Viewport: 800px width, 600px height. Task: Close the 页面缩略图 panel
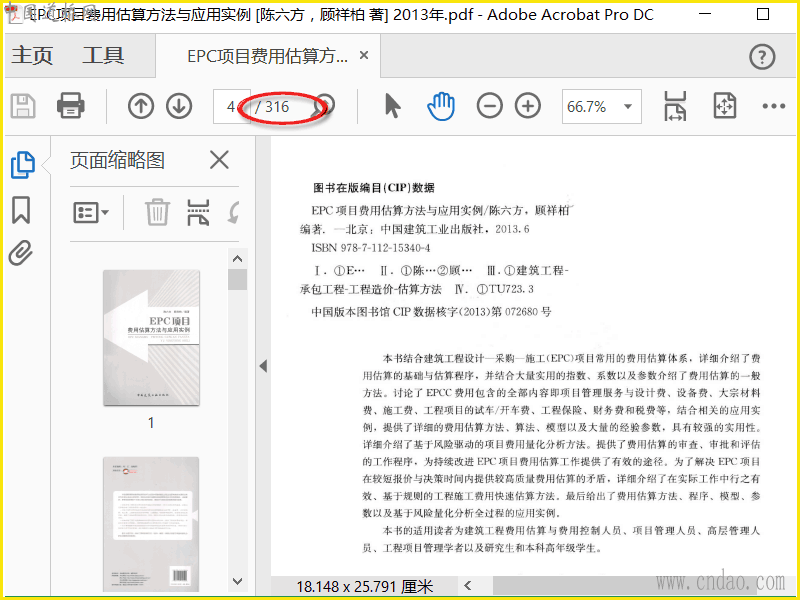(x=219, y=160)
